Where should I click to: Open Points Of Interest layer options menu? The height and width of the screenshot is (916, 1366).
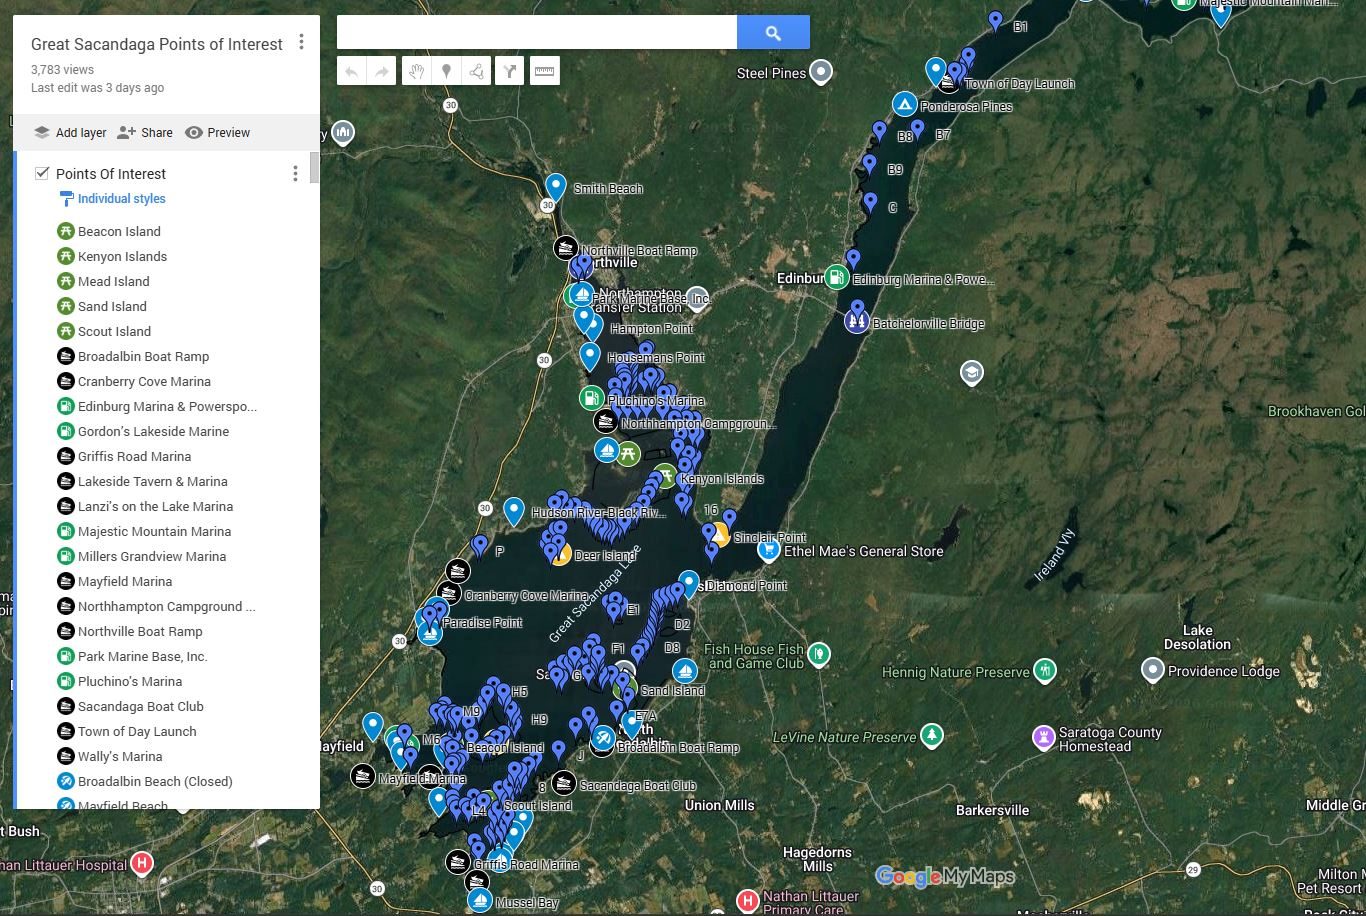coord(295,173)
